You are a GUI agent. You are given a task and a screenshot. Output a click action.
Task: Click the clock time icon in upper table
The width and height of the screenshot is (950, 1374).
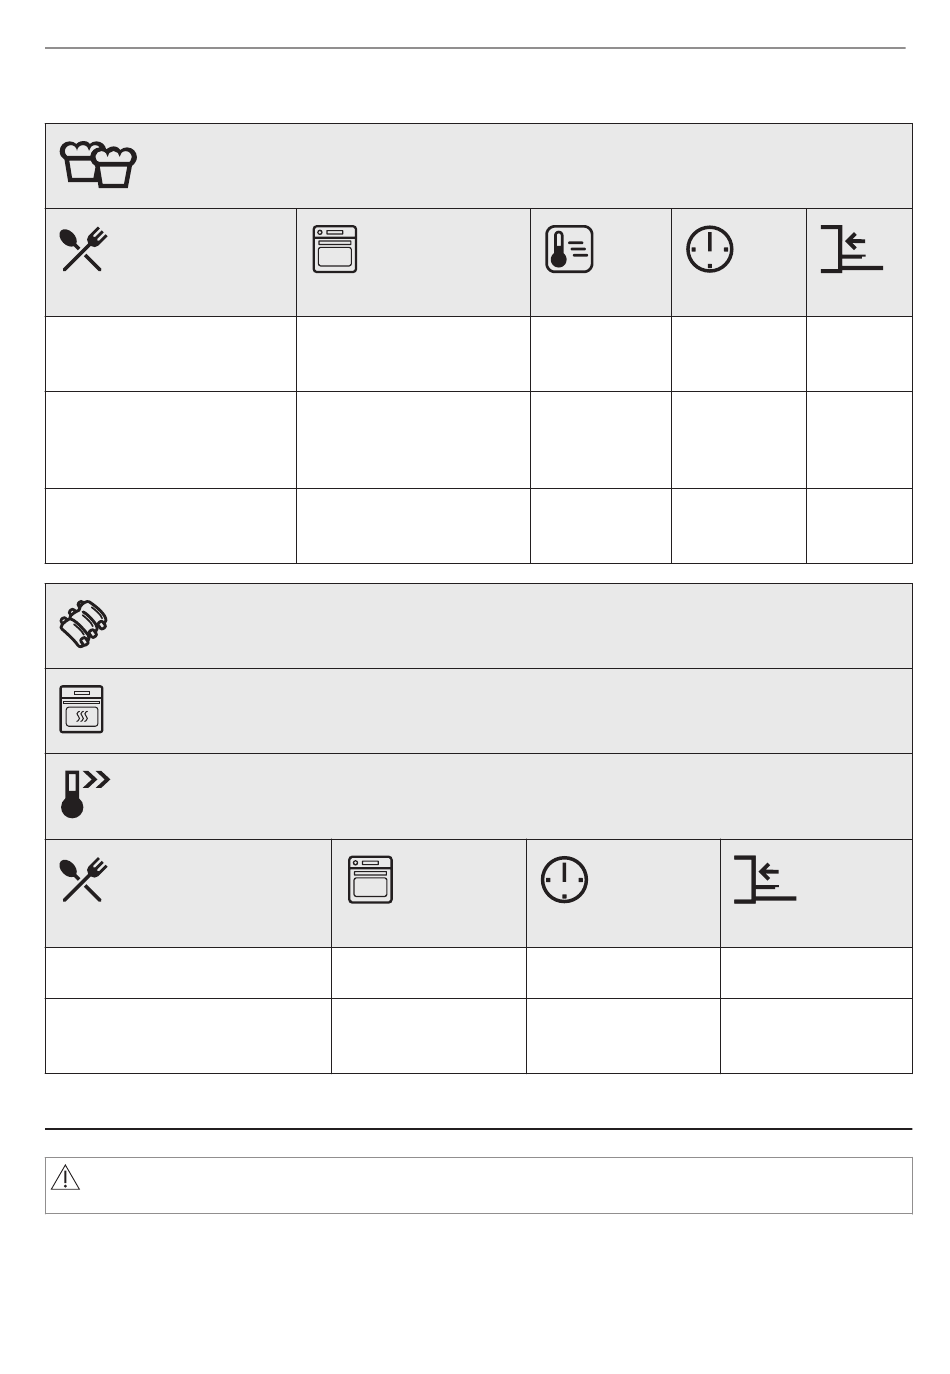click(710, 249)
